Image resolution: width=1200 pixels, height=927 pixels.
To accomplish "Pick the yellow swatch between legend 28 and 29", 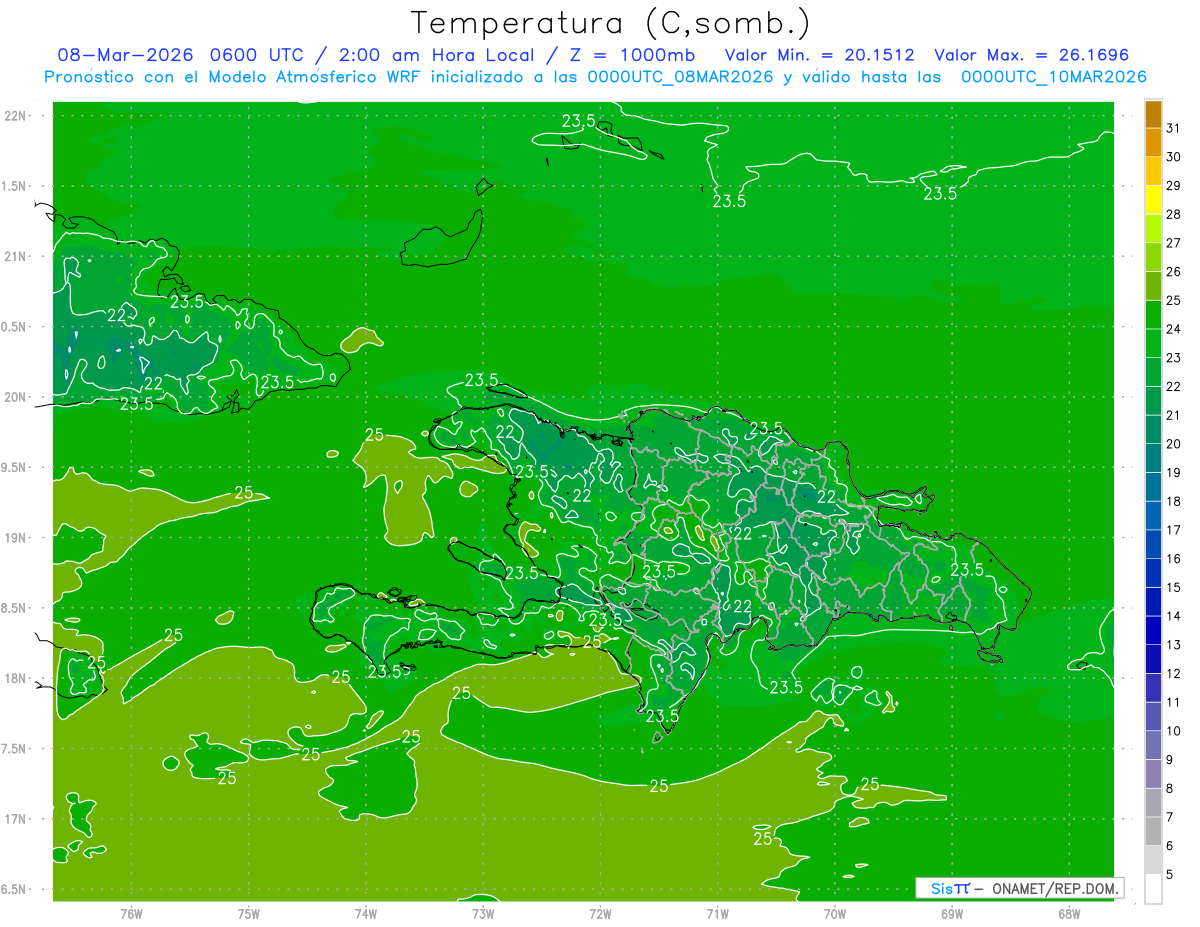I will click(x=1153, y=200).
